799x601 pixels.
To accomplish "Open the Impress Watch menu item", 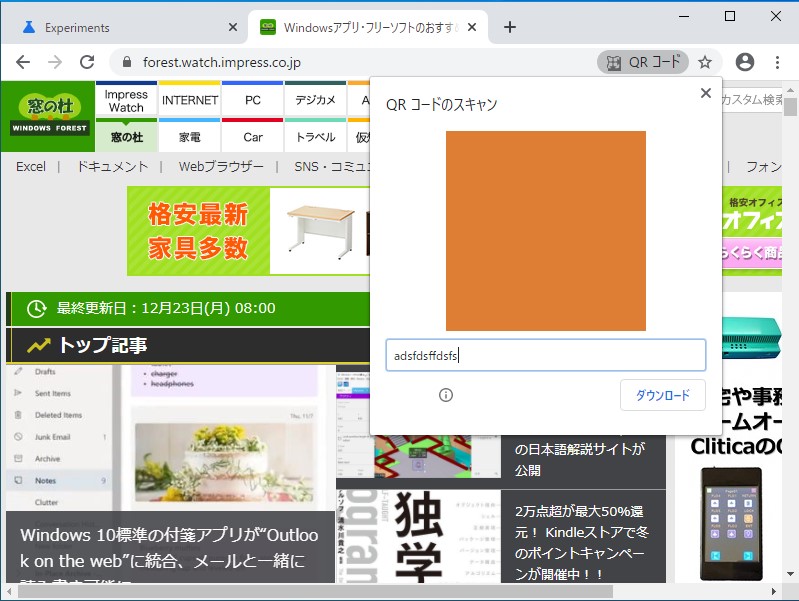I will [x=126, y=100].
